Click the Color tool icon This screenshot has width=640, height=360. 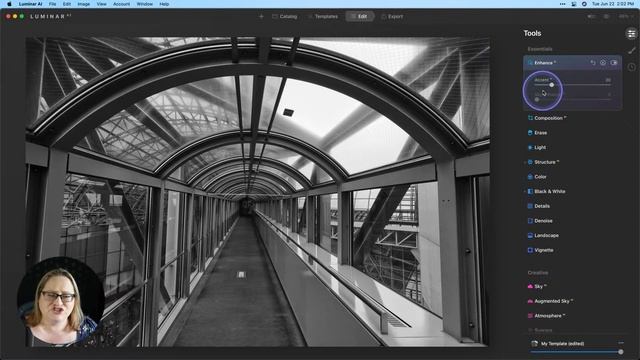[x=530, y=177]
